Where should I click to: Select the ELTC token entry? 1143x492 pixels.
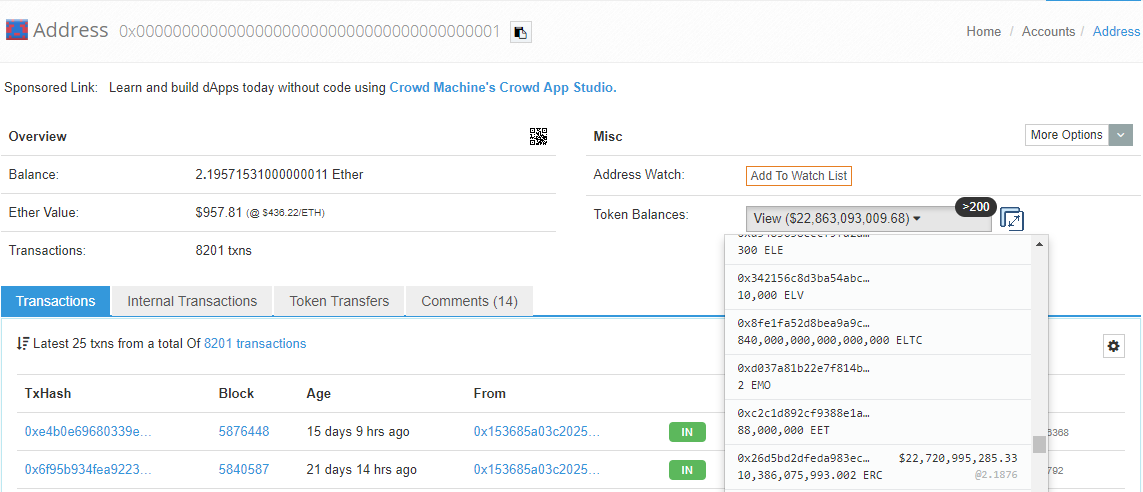pyautogui.click(x=877, y=332)
